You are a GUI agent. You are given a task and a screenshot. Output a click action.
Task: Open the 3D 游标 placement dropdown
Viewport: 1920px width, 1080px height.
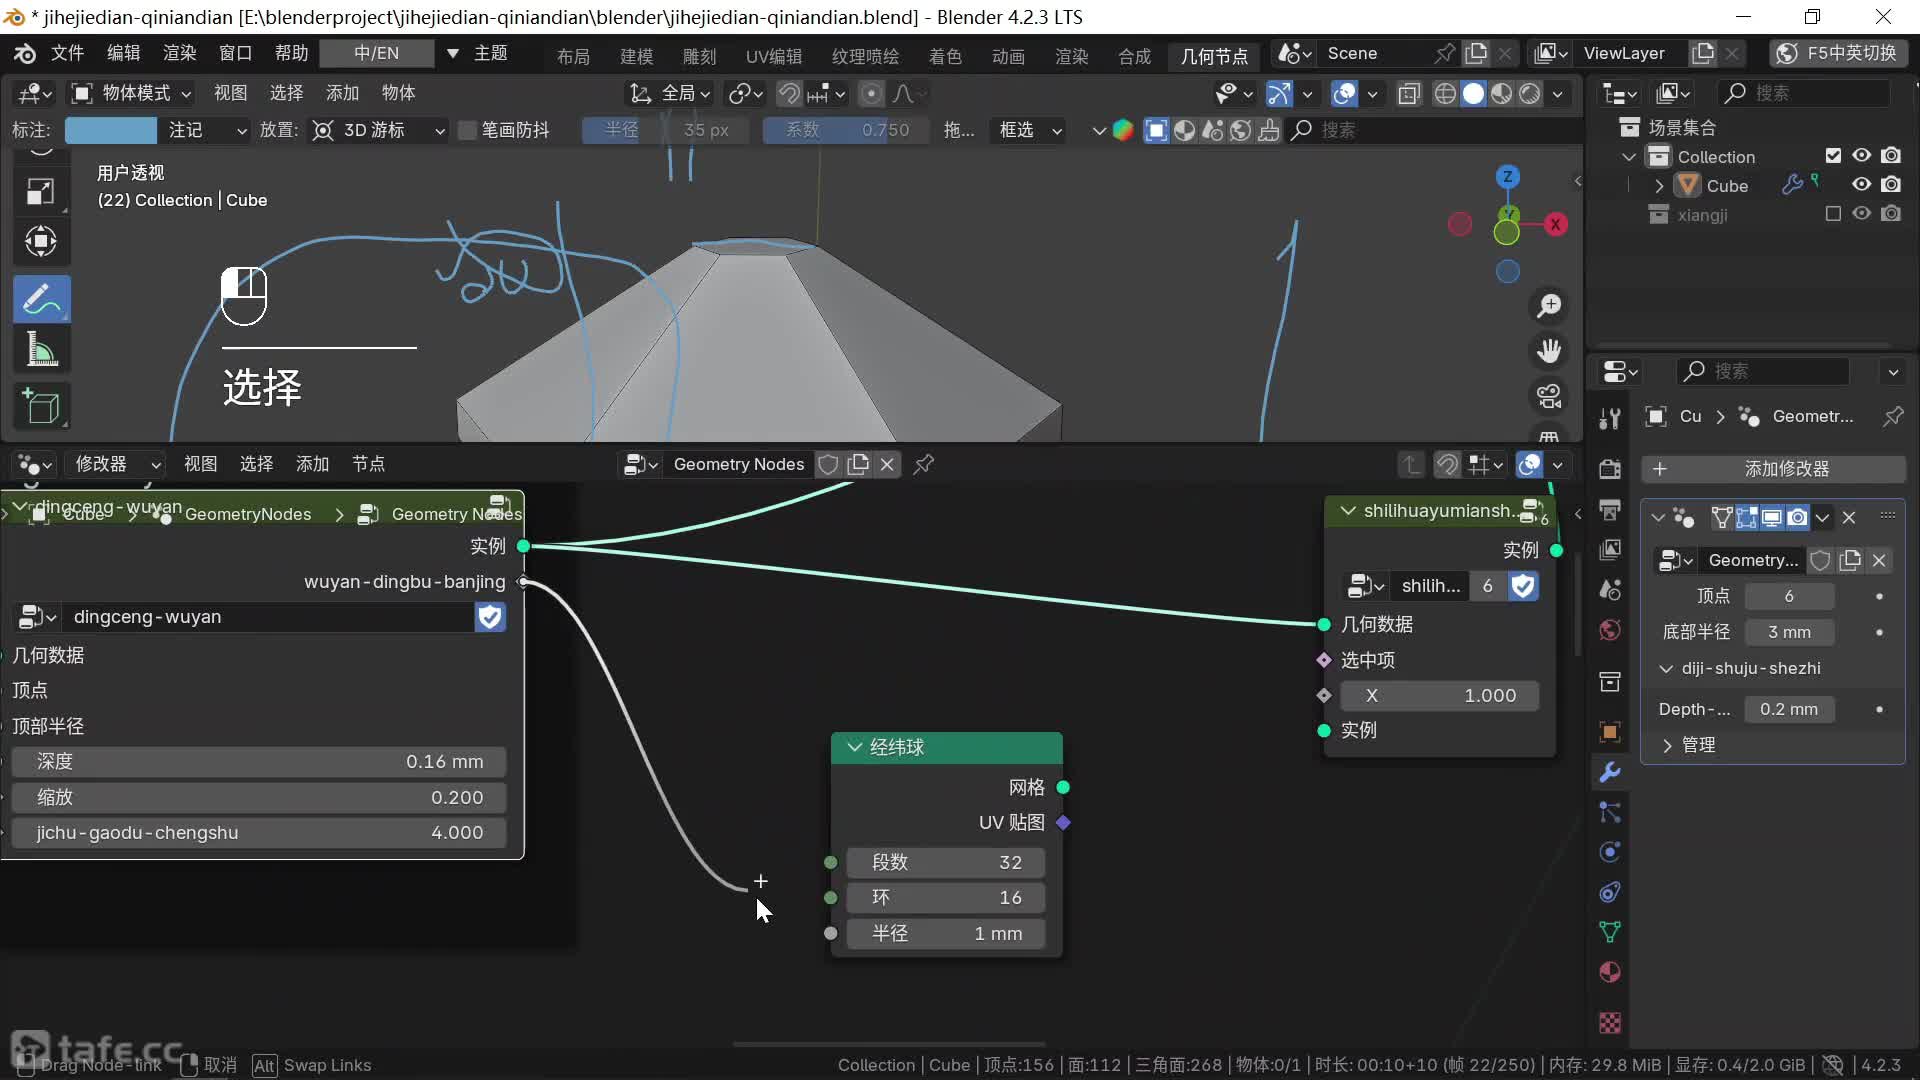[379, 130]
